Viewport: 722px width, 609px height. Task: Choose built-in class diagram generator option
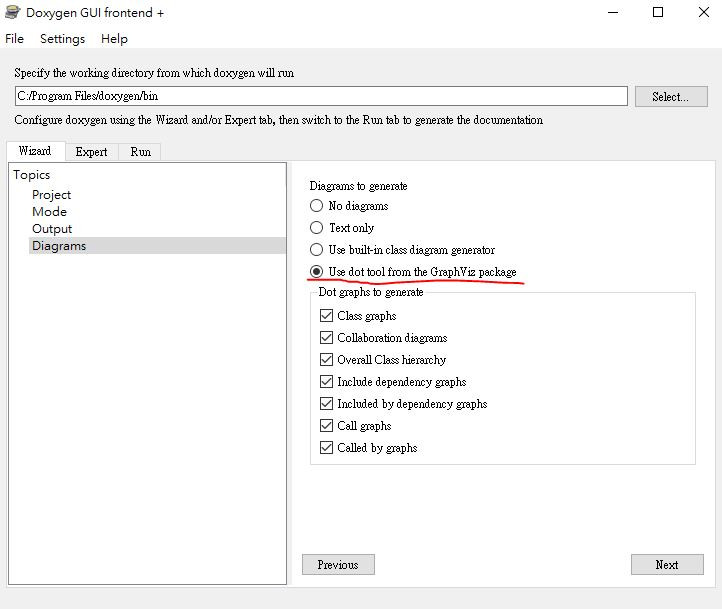(402, 250)
